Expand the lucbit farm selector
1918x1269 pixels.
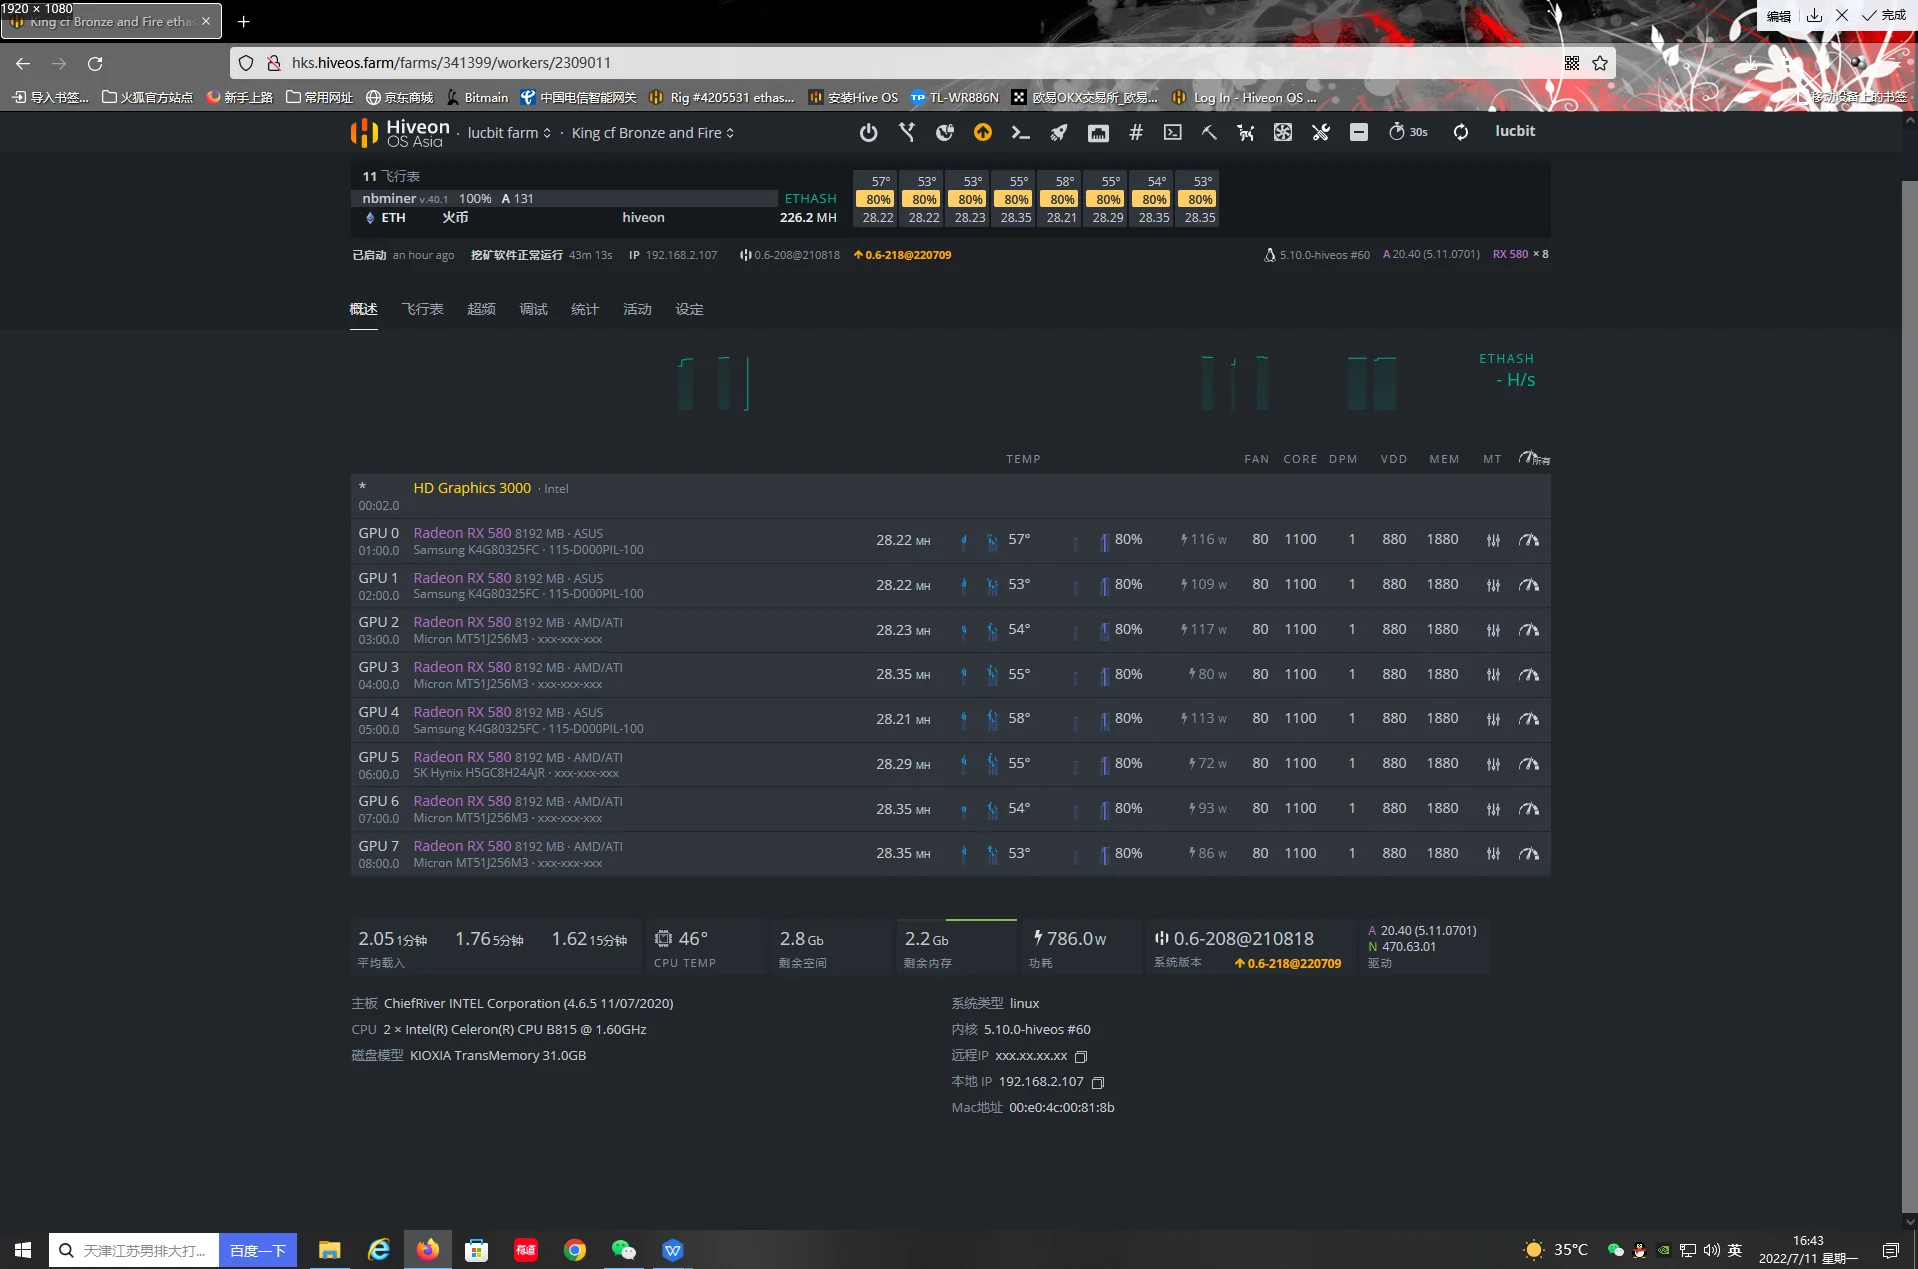pos(509,133)
